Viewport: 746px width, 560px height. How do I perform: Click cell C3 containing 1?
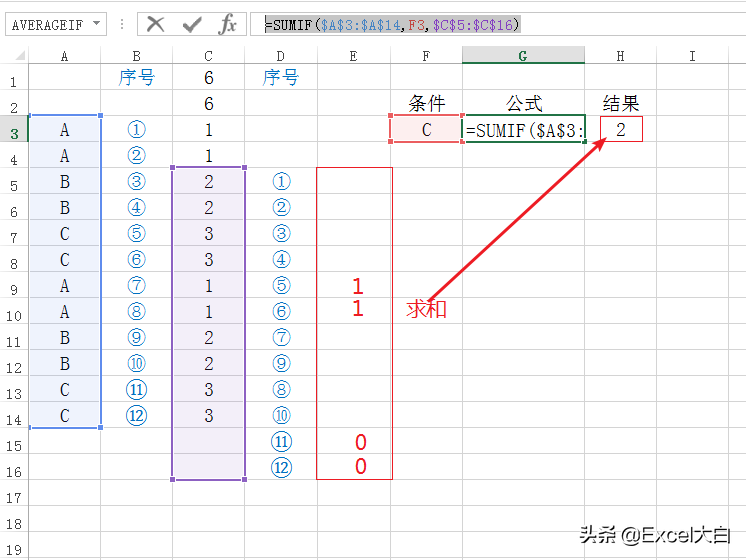[x=208, y=129]
